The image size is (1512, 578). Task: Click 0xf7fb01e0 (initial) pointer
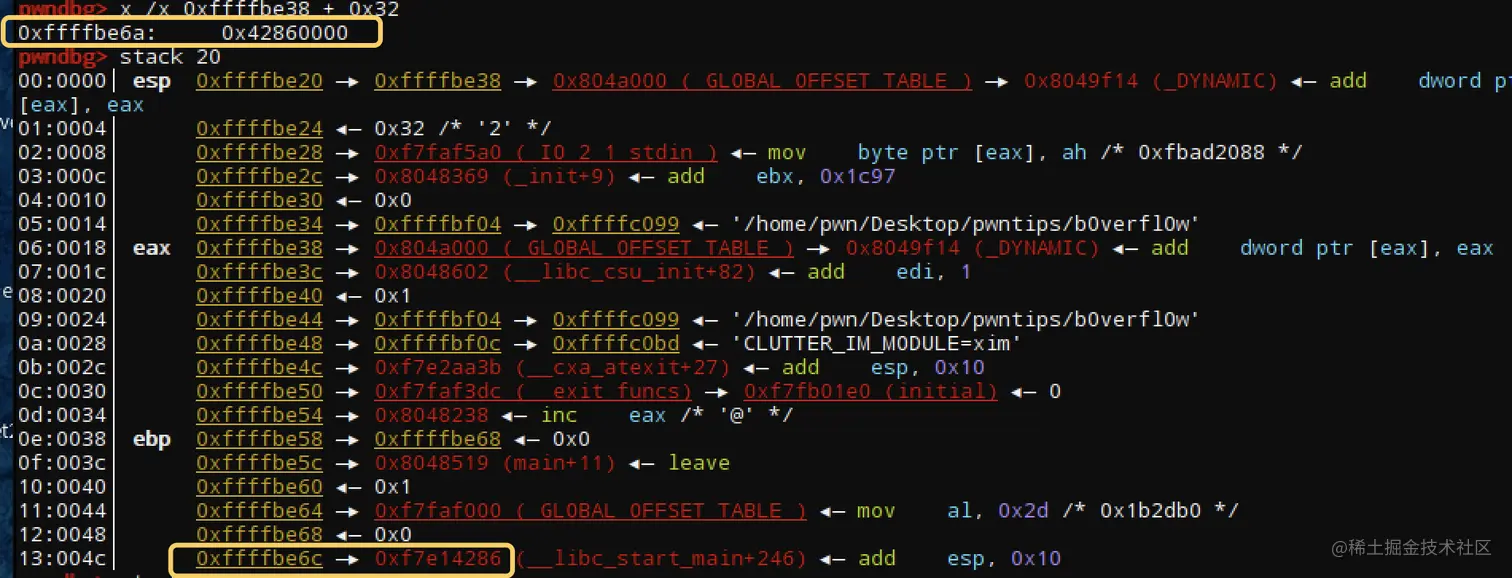[x=870, y=391]
